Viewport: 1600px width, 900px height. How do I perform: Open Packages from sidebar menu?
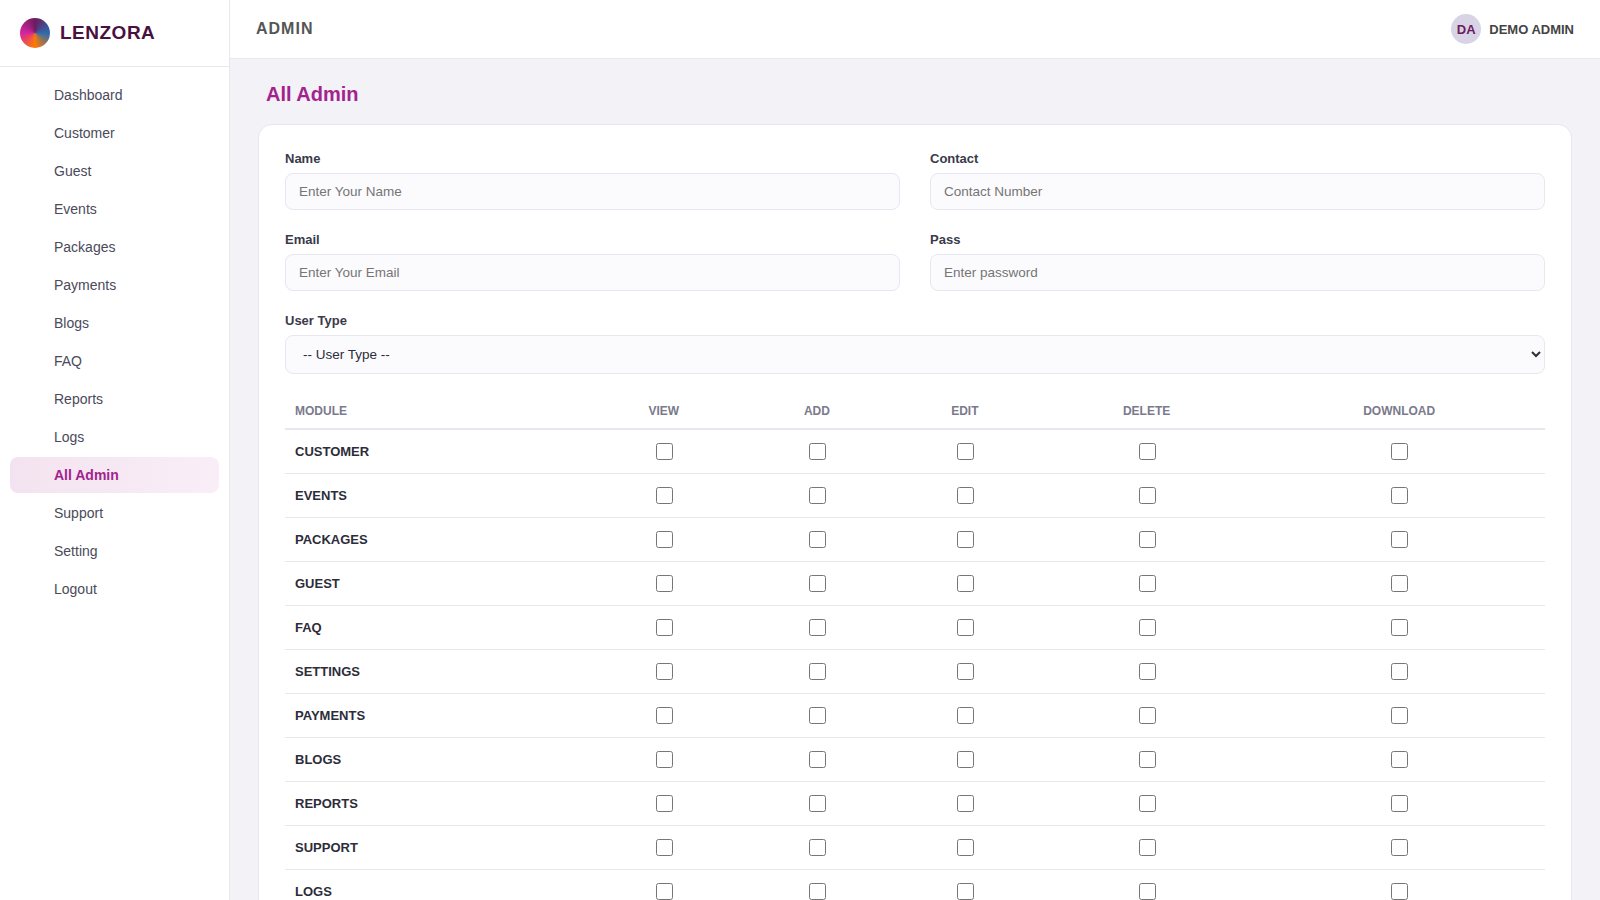[114, 247]
